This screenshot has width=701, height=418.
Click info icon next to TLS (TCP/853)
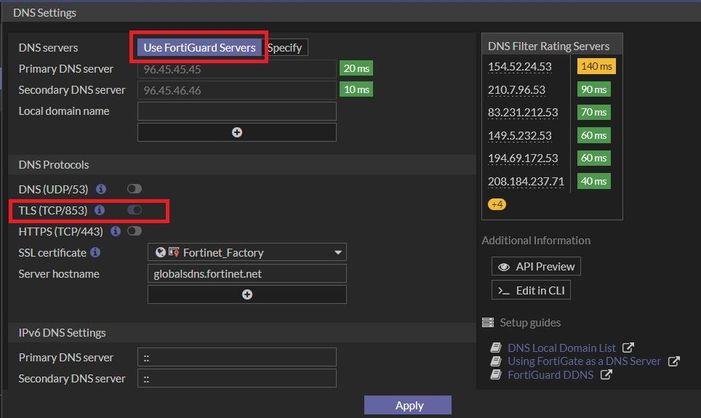(100, 210)
